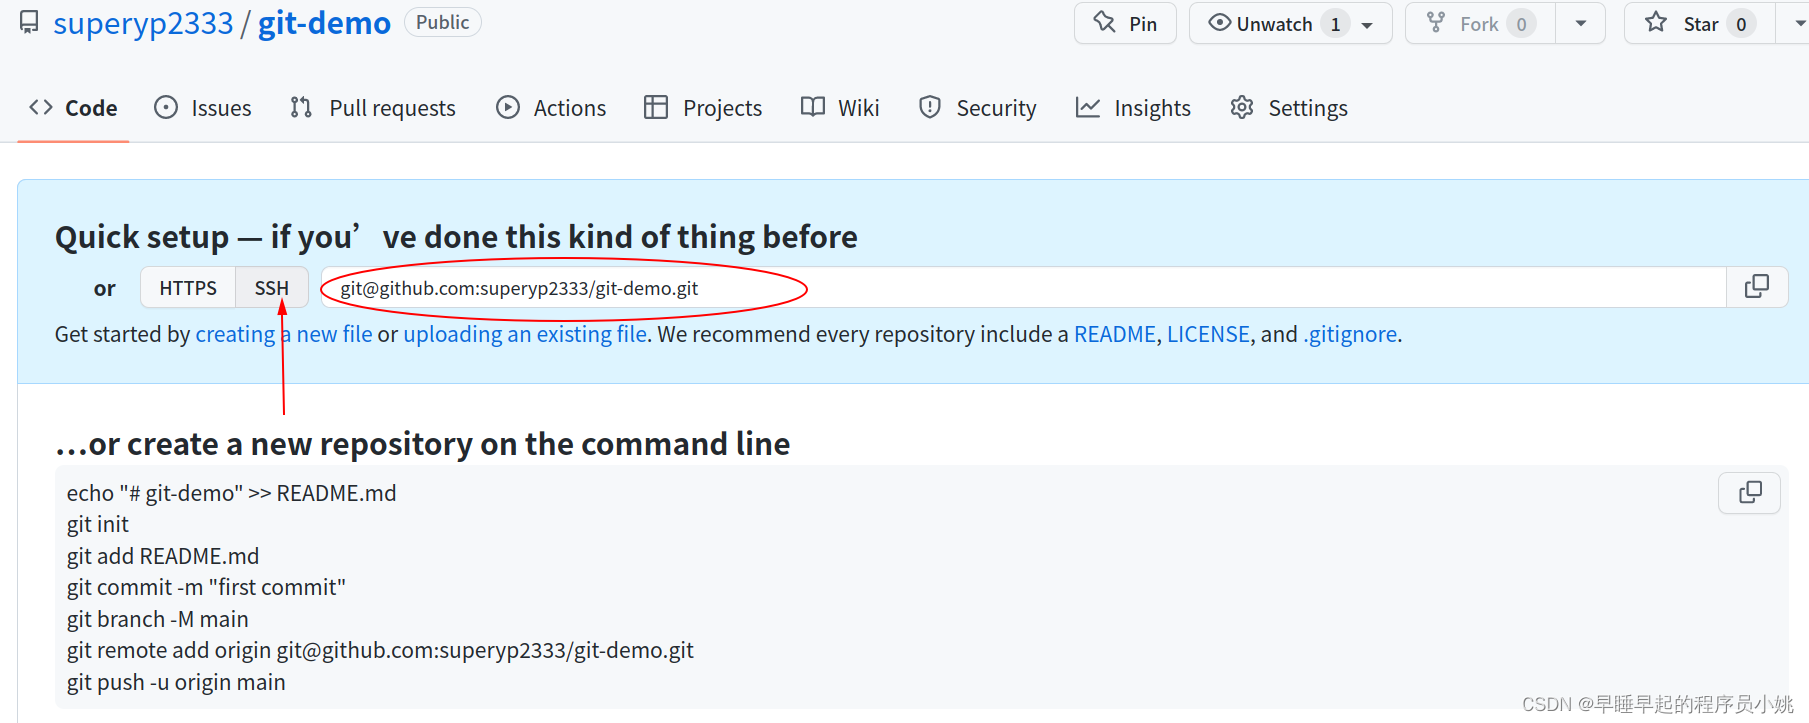The image size is (1809, 723).
Task: Click the 'git push -u origin main' line
Action: click(x=176, y=682)
